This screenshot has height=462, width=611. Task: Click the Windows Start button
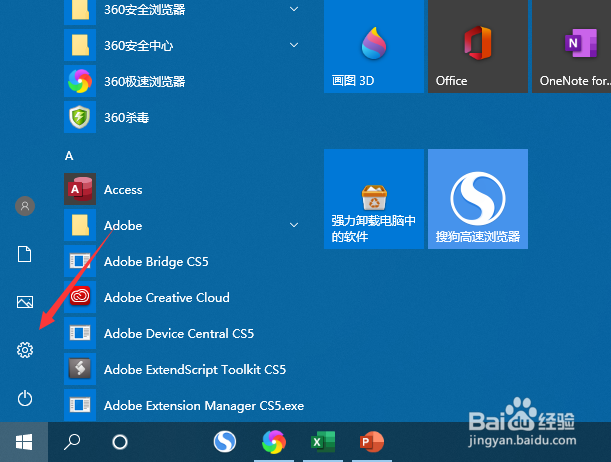24,442
